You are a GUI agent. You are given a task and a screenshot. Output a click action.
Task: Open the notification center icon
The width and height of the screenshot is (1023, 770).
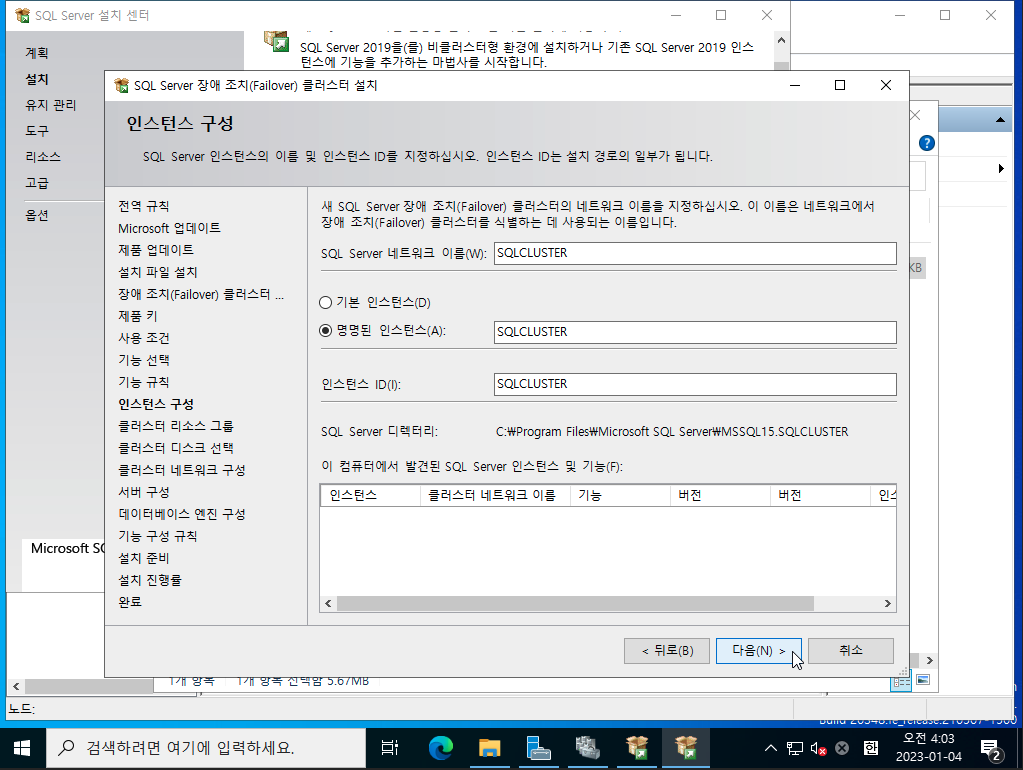click(992, 750)
